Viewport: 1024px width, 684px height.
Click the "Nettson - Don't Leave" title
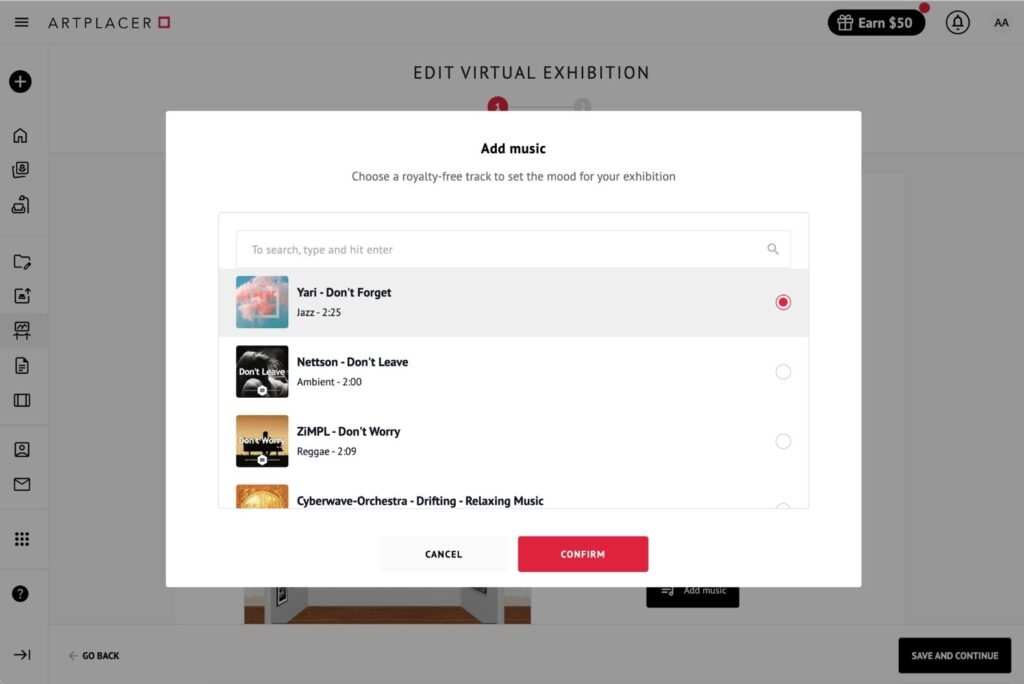tap(353, 362)
